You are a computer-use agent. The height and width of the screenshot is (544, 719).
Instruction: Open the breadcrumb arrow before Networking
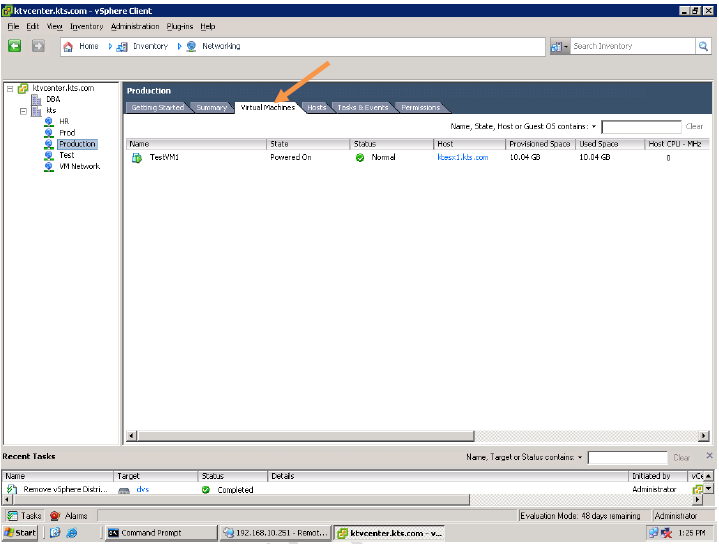(x=179, y=46)
